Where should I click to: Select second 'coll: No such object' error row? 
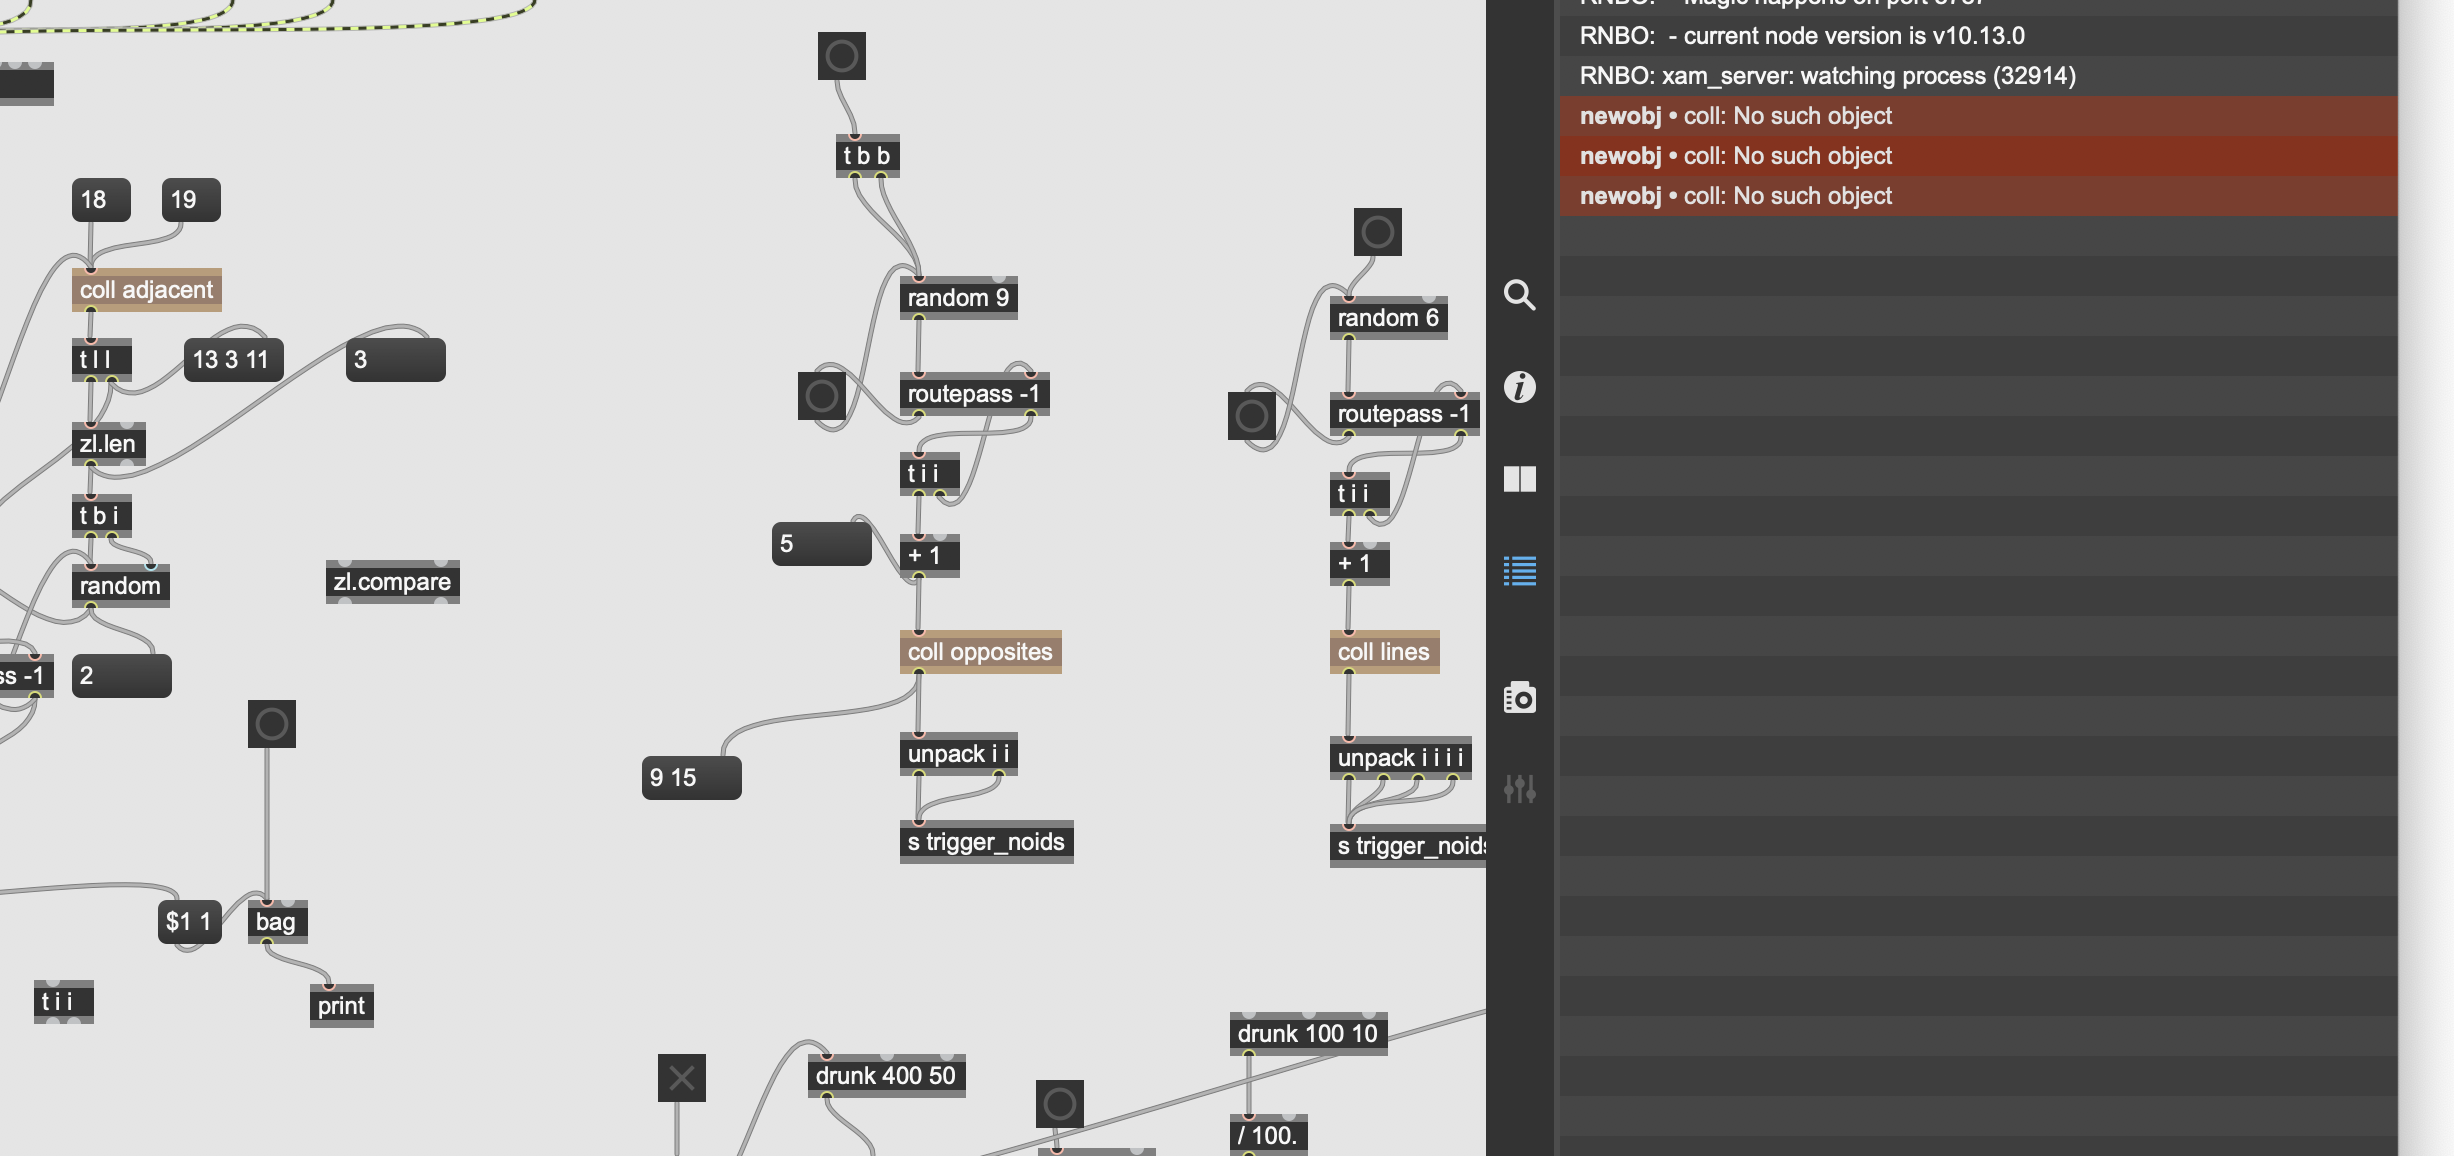pos(1978,156)
